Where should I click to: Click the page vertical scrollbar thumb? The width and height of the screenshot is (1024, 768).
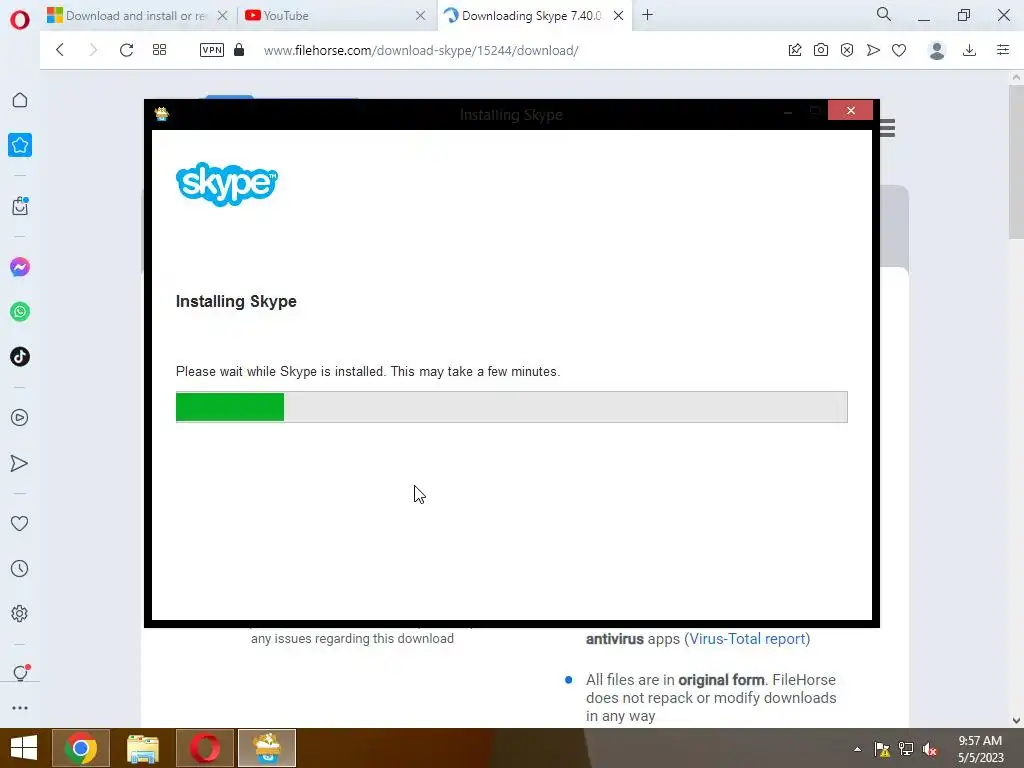tap(1016, 163)
